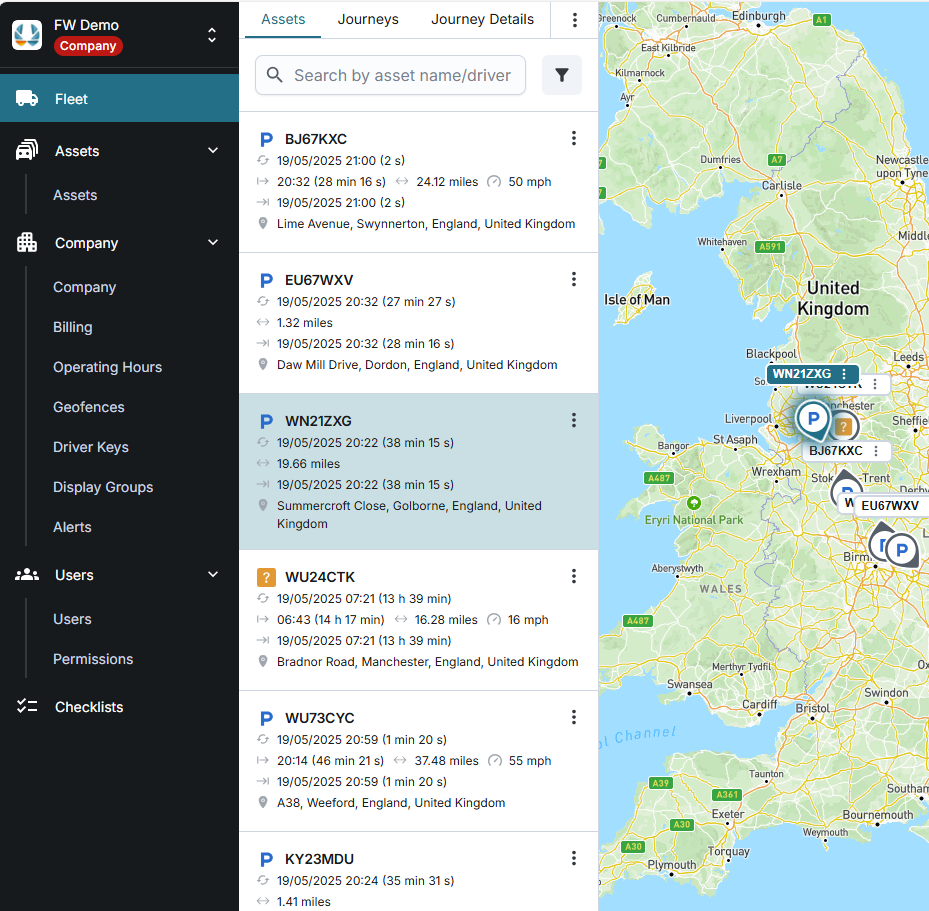
Task: Open three-dot menu for WU24CTK asset
Action: [x=574, y=576]
